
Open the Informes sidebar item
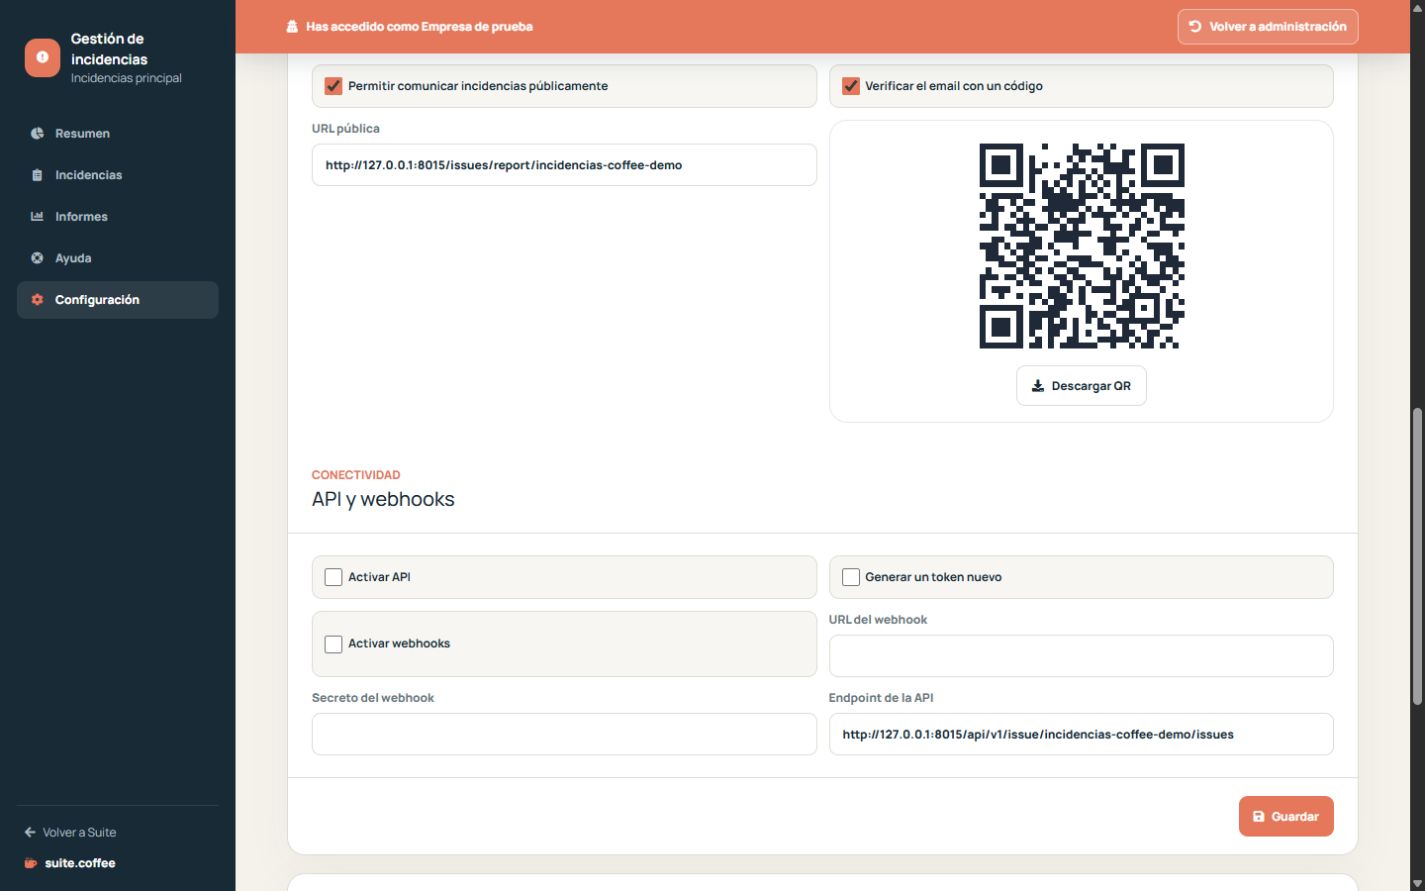coord(117,216)
